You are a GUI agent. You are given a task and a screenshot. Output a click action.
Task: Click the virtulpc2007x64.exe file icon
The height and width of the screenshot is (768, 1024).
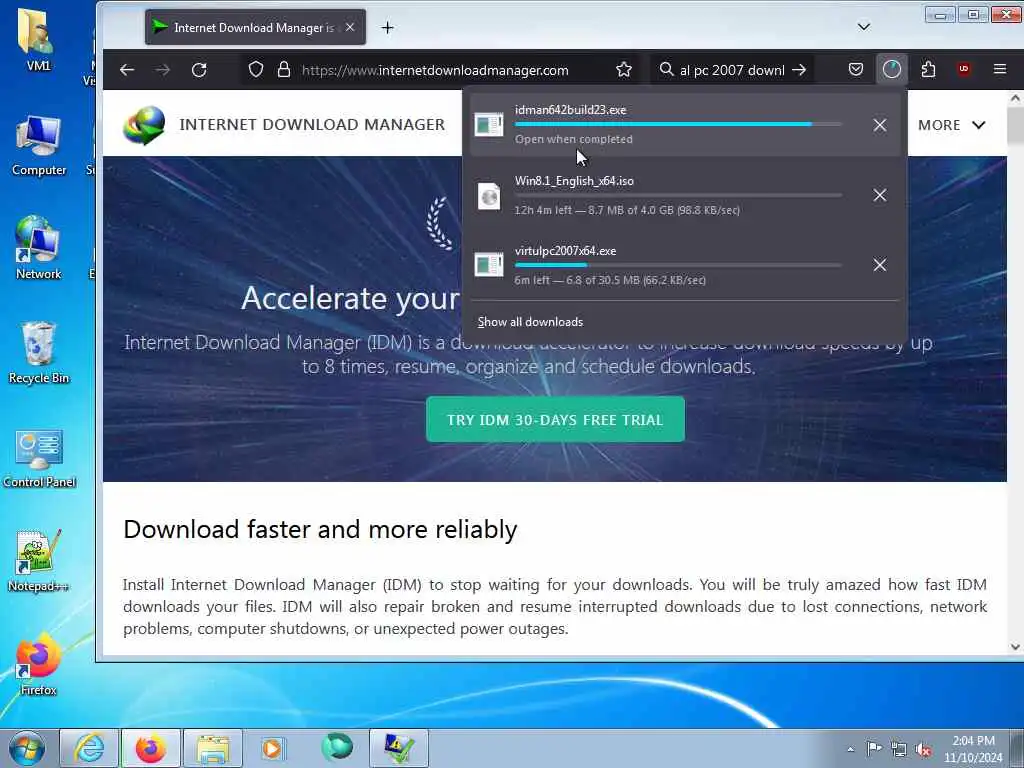[488, 264]
